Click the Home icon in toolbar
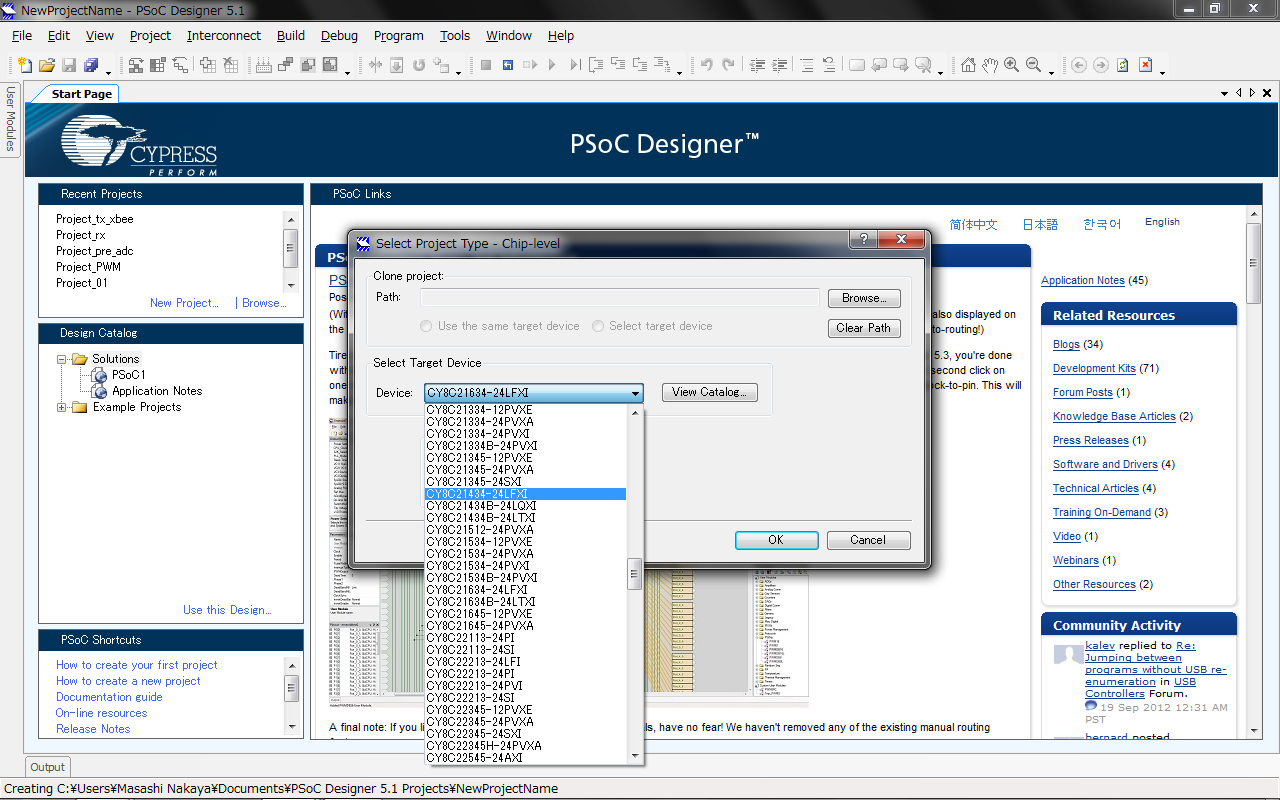Image resolution: width=1280 pixels, height=800 pixels. pos(968,65)
